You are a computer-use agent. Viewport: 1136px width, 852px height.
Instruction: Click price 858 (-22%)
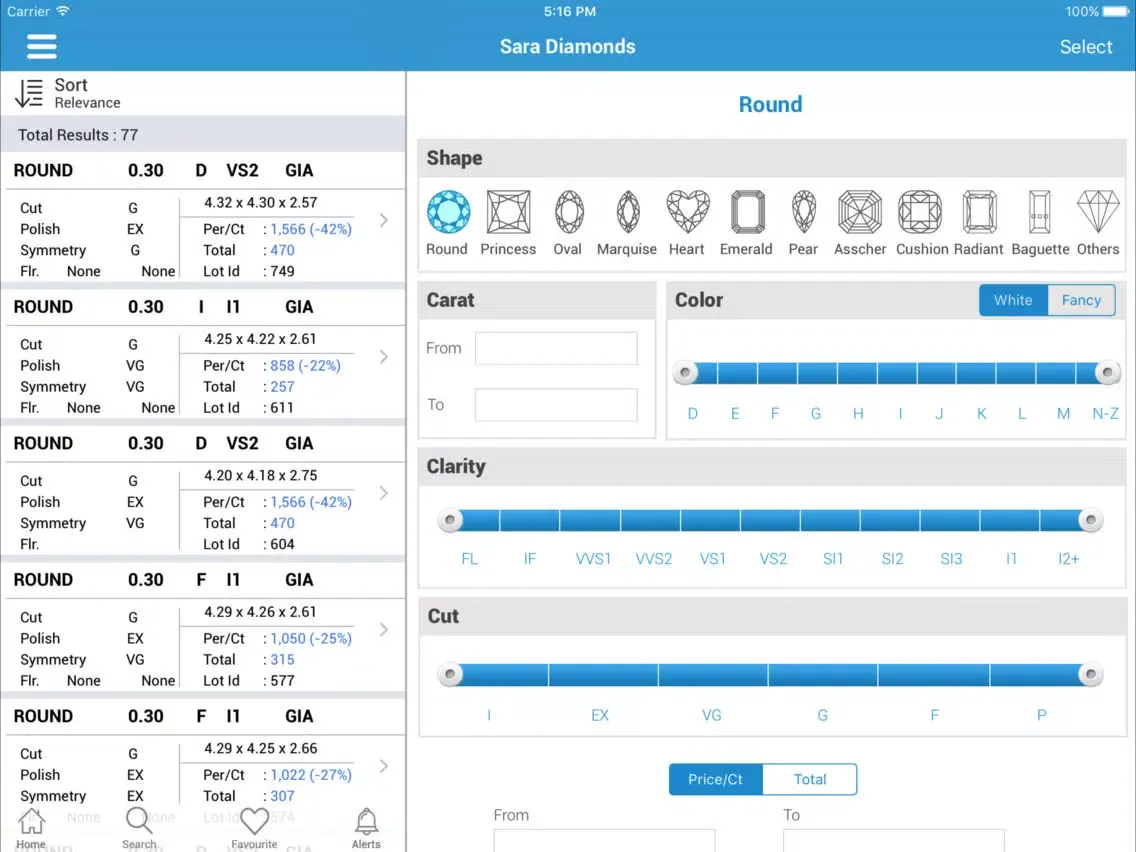[x=305, y=366]
